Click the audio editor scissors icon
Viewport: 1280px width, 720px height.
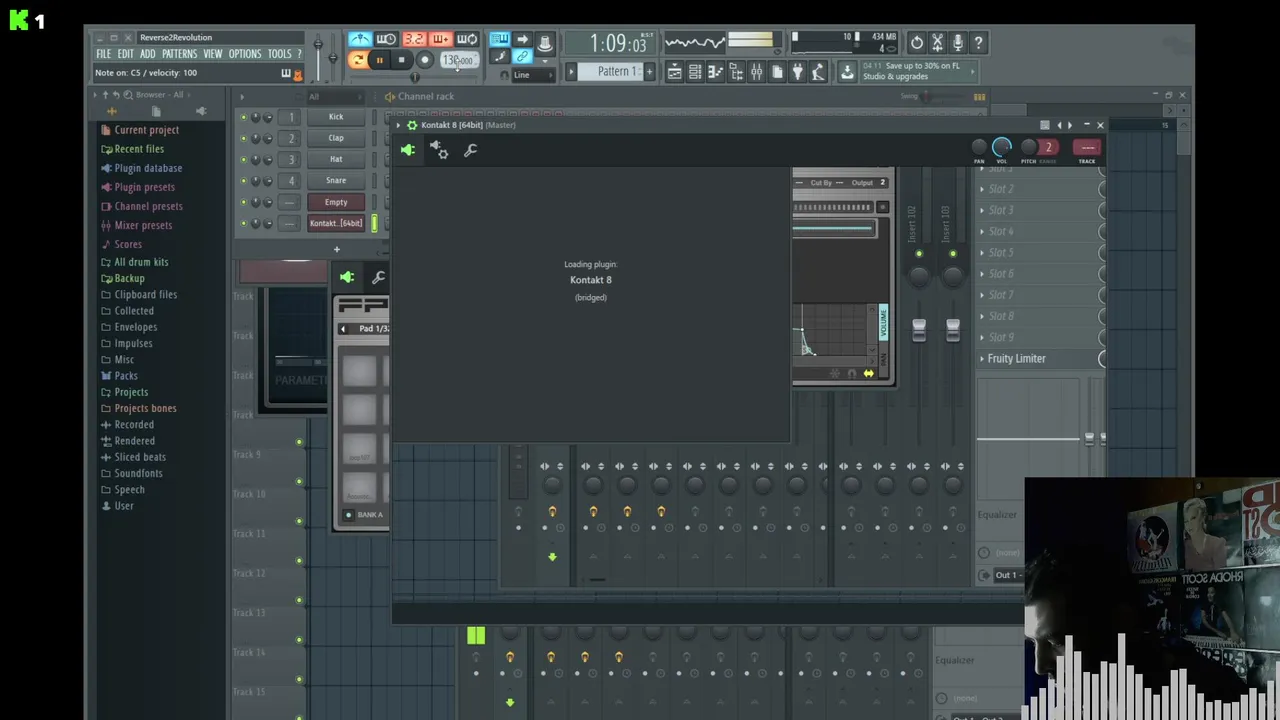click(x=937, y=42)
